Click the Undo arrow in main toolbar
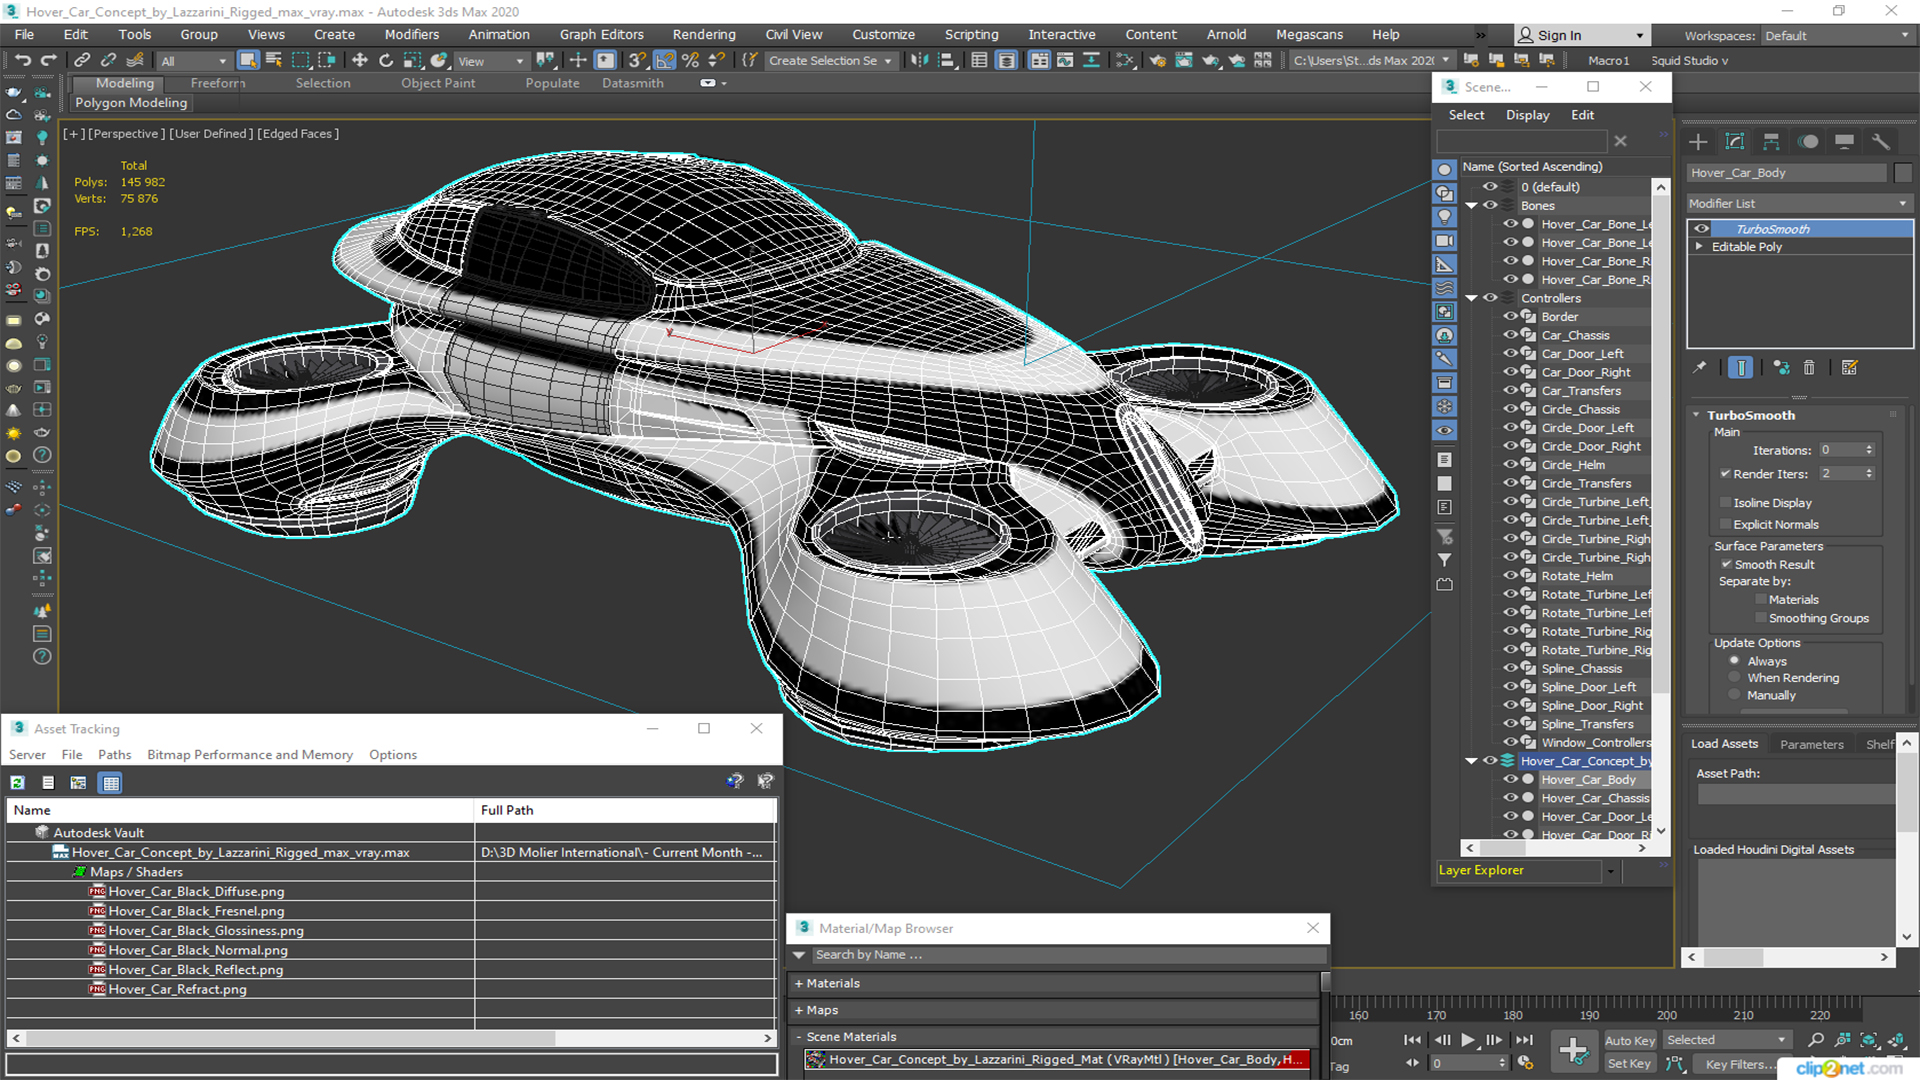Viewport: 1920px width, 1080px height. [x=22, y=60]
